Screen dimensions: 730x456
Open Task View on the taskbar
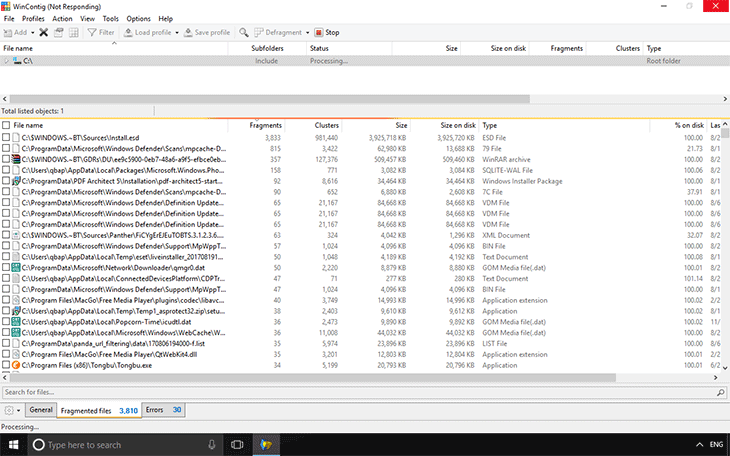pyautogui.click(x=237, y=445)
